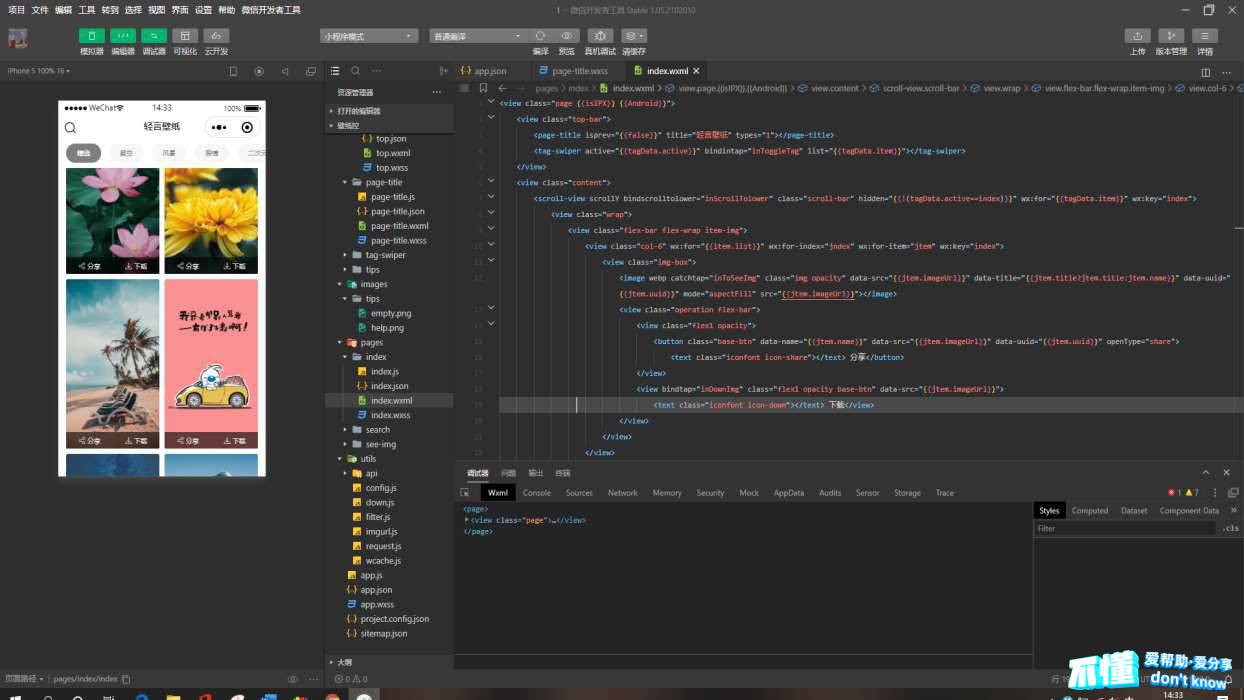Open 云开发 cloud development icon
The width and height of the screenshot is (1244, 700).
click(x=216, y=36)
